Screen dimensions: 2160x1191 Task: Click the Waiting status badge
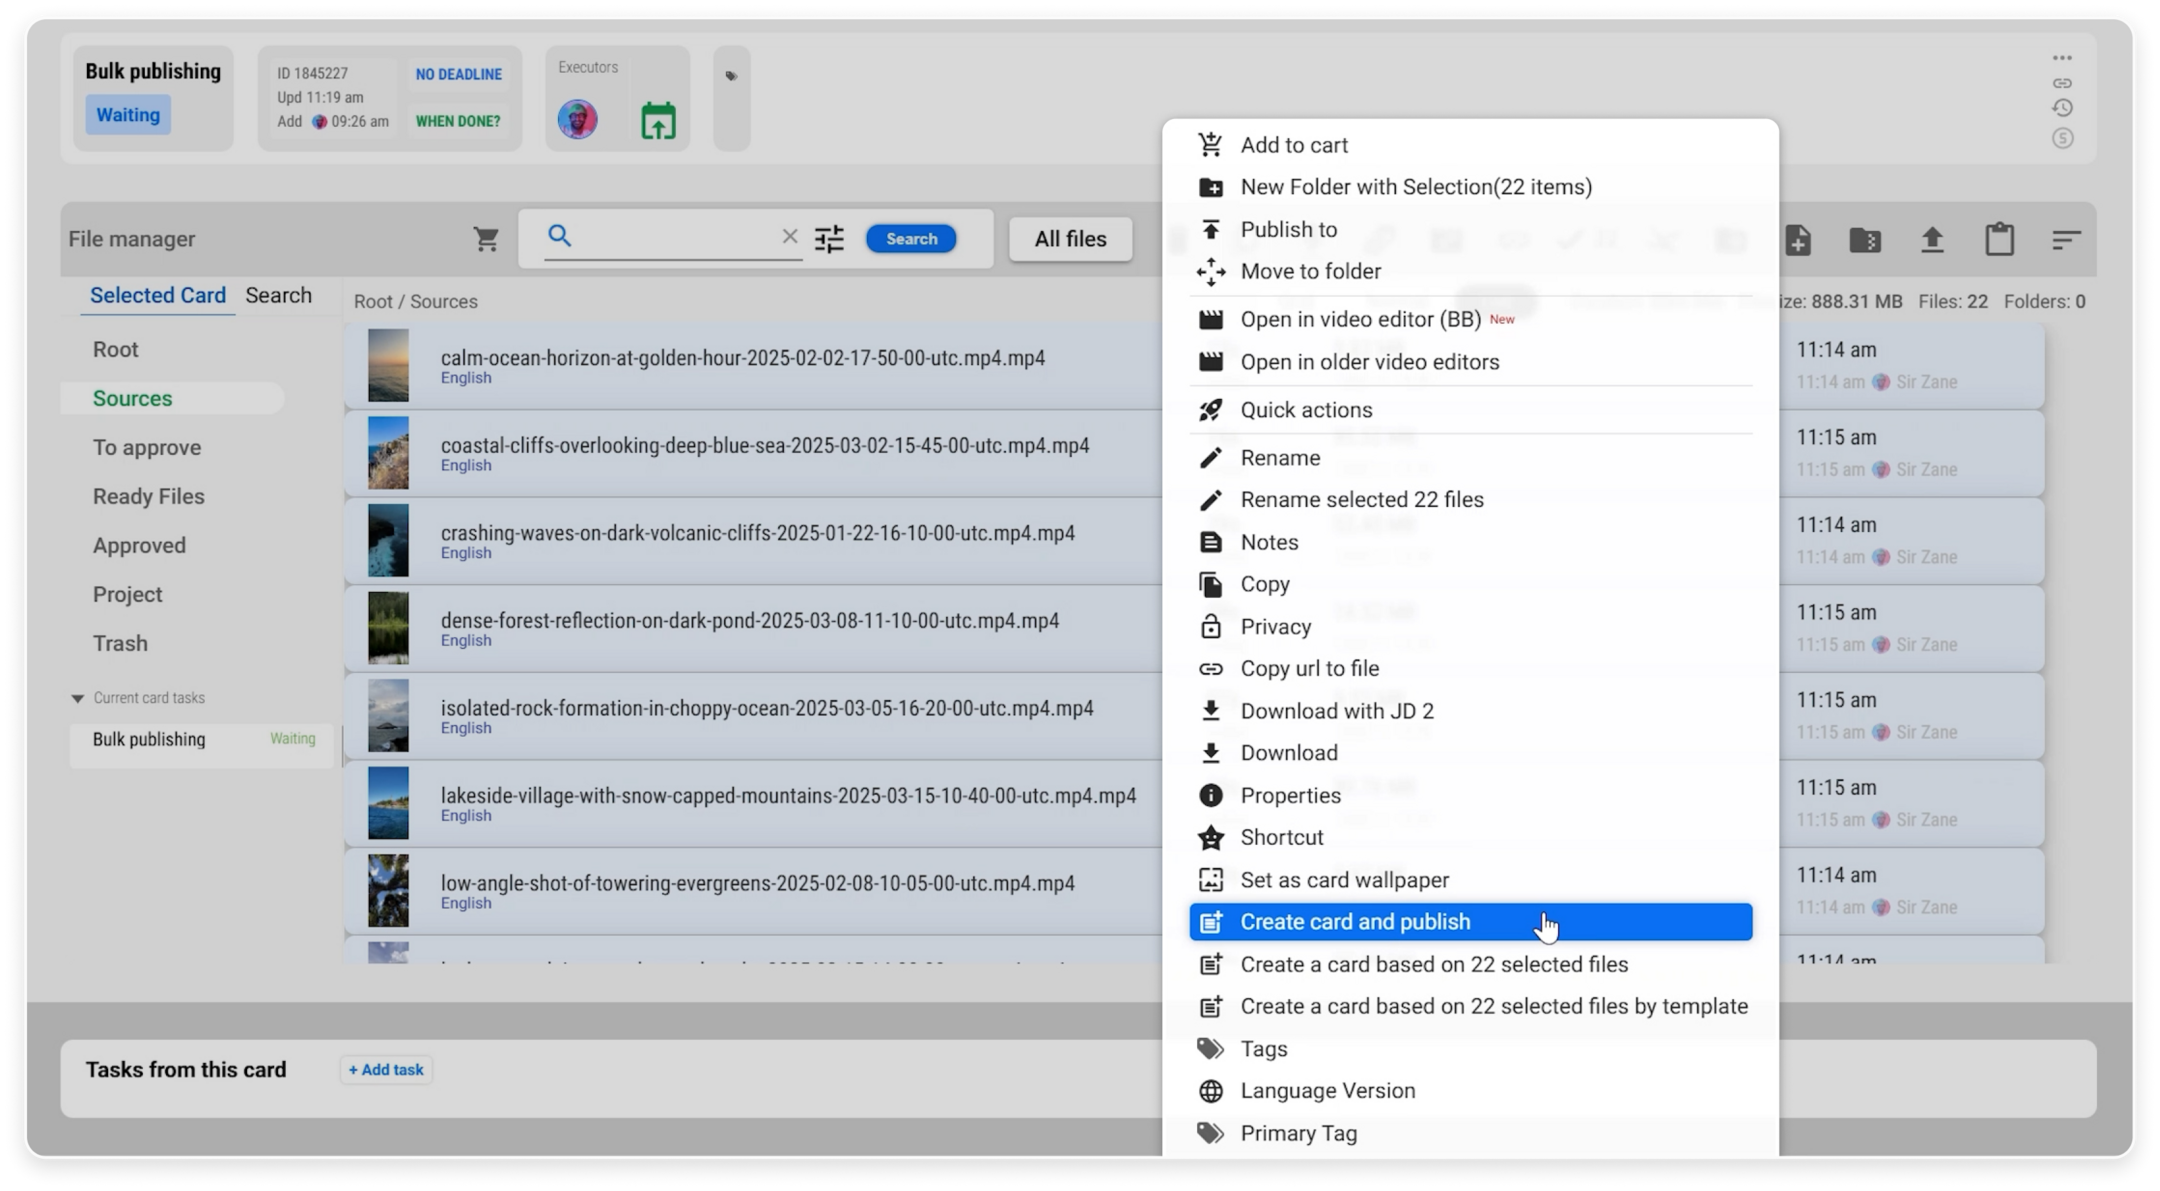128,115
